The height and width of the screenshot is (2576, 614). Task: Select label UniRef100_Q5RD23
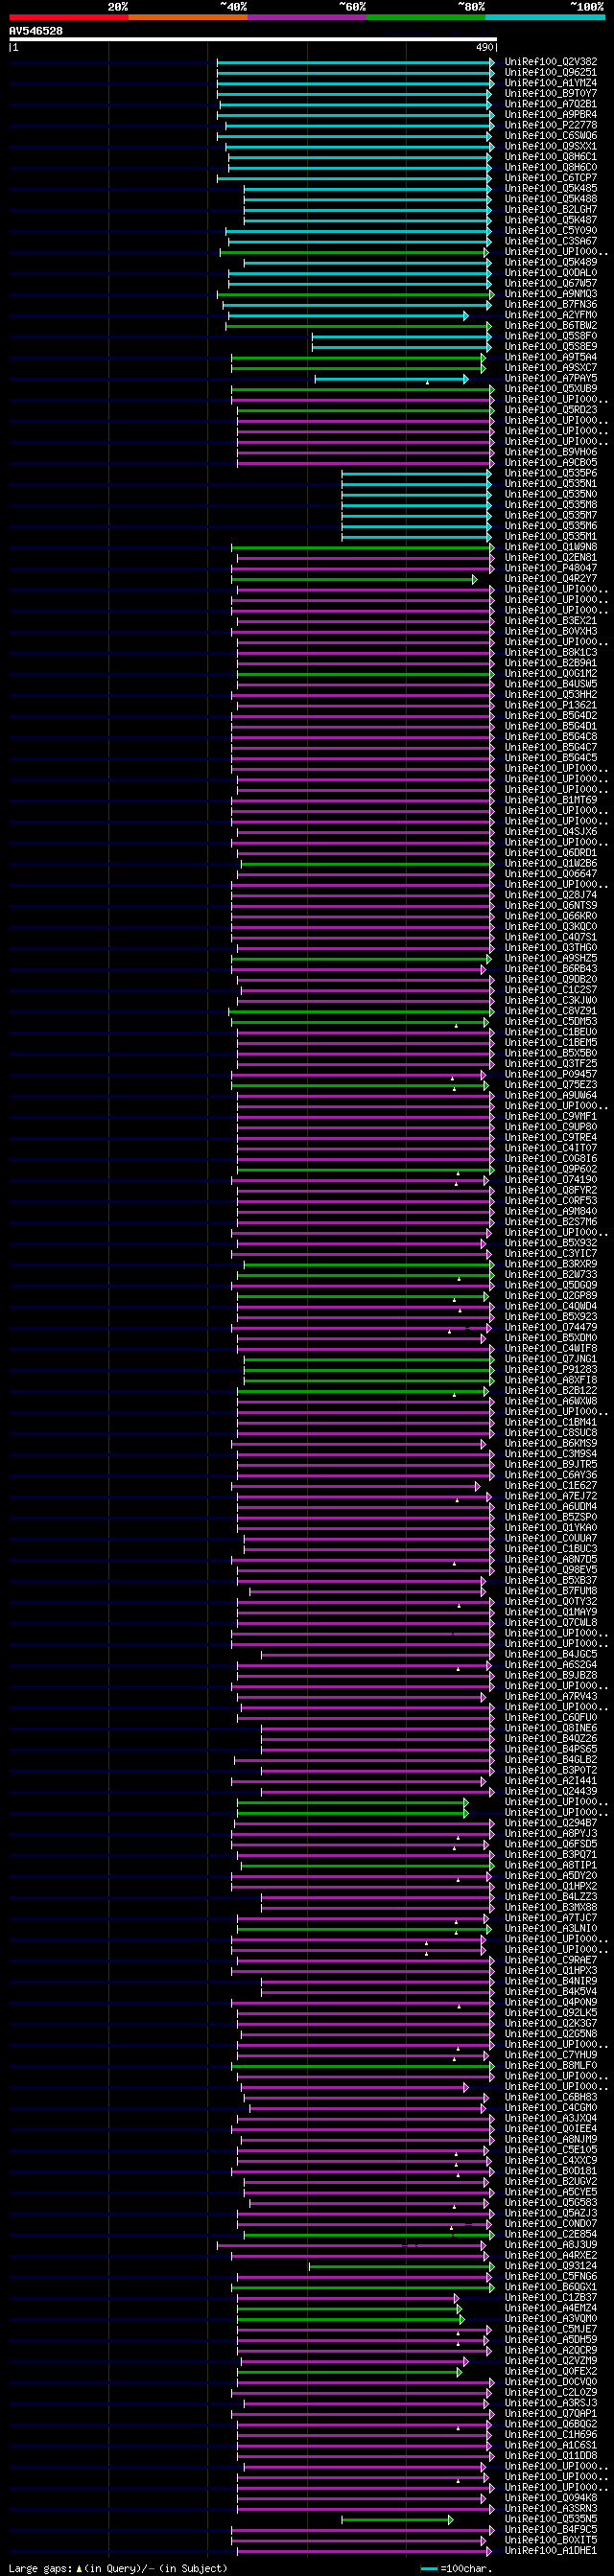(x=551, y=410)
